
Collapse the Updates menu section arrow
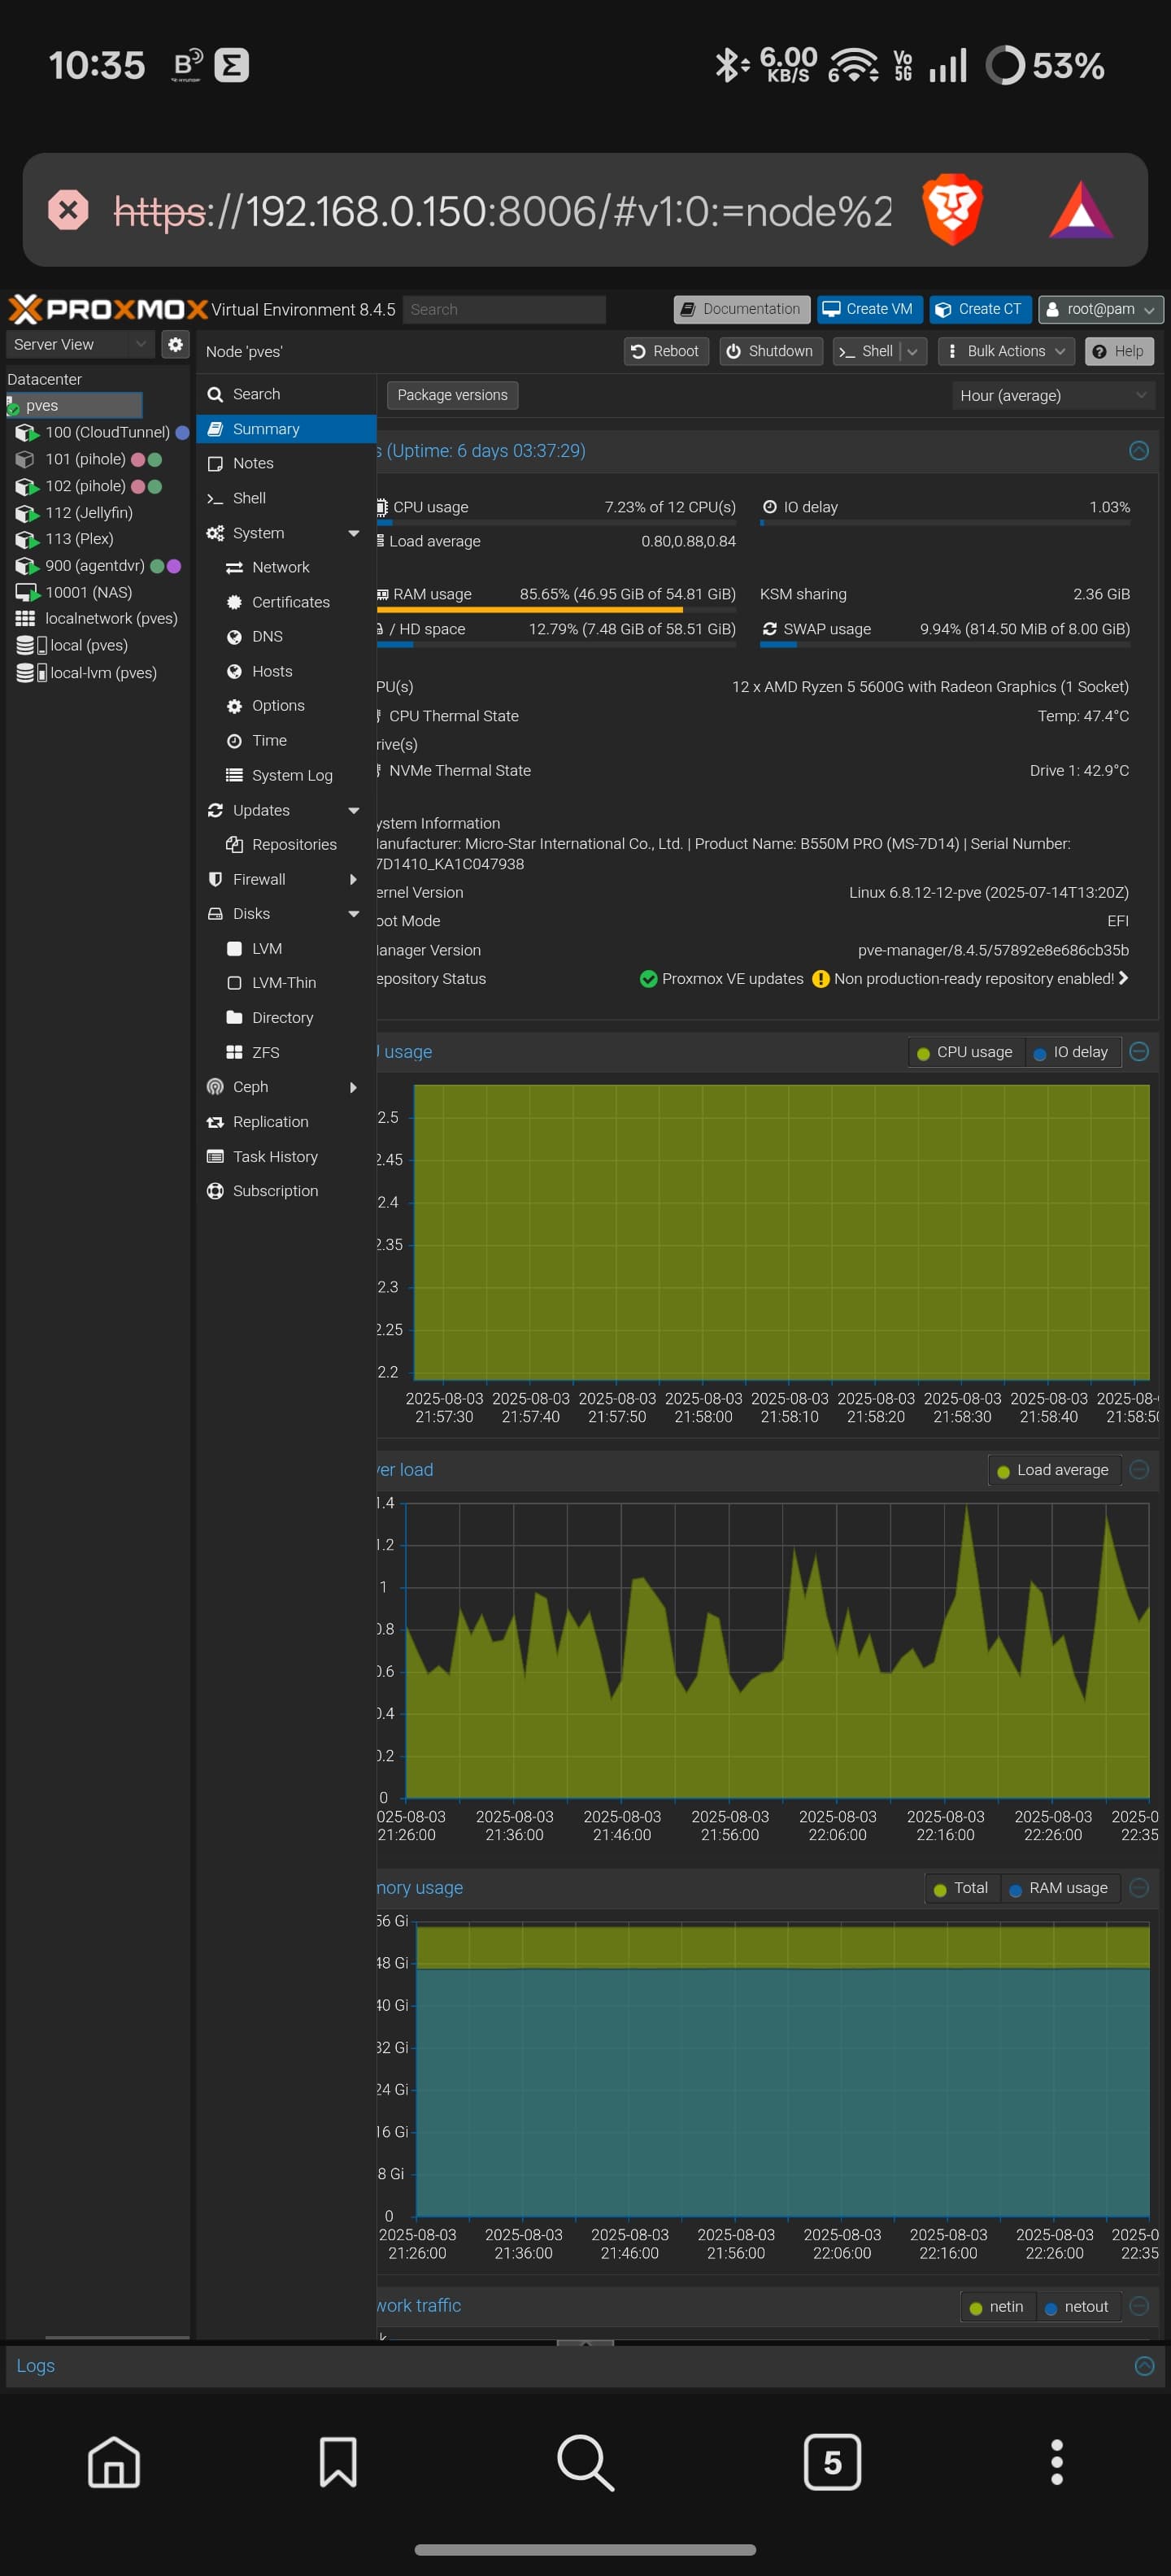click(353, 810)
